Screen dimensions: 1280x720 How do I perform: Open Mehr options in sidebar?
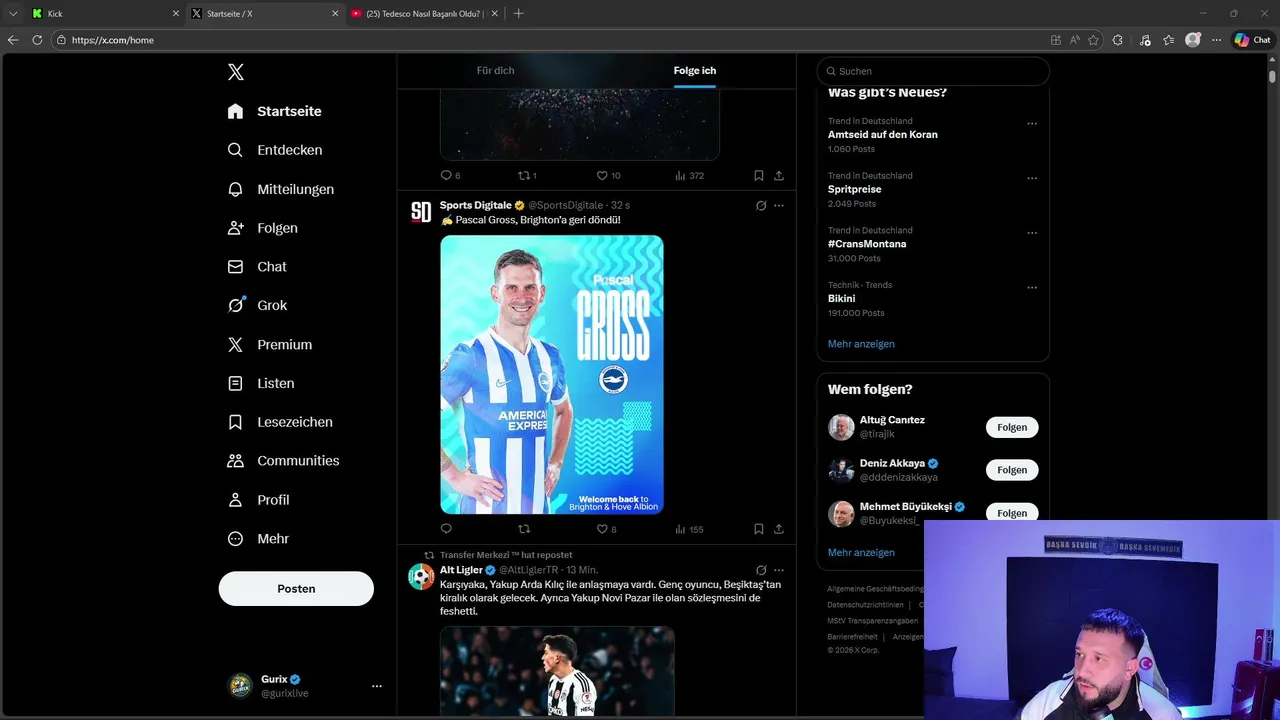(258, 539)
